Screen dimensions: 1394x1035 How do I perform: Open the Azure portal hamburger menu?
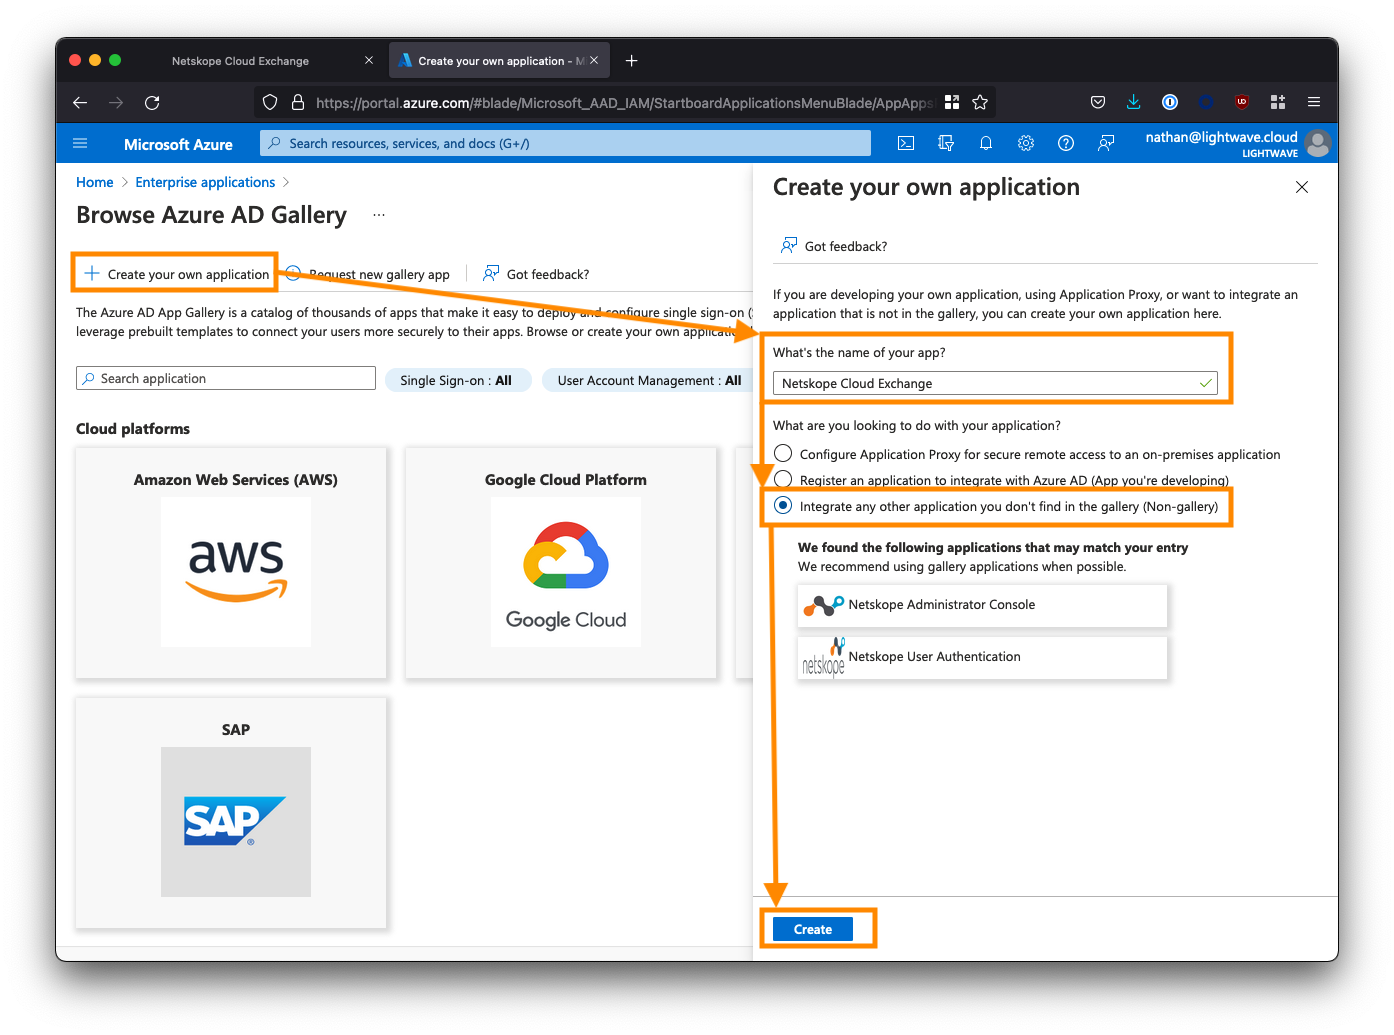81,143
